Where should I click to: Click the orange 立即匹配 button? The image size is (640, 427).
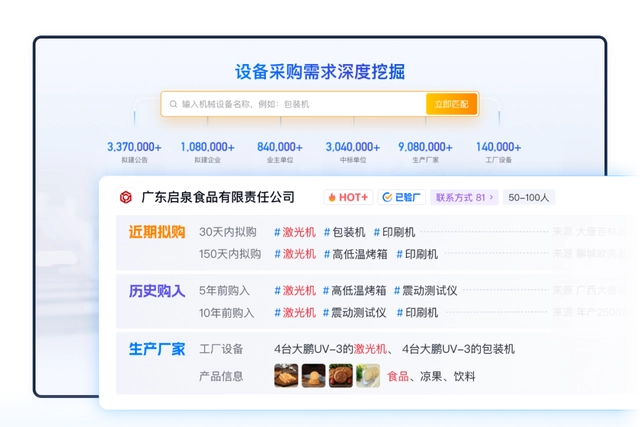point(451,104)
